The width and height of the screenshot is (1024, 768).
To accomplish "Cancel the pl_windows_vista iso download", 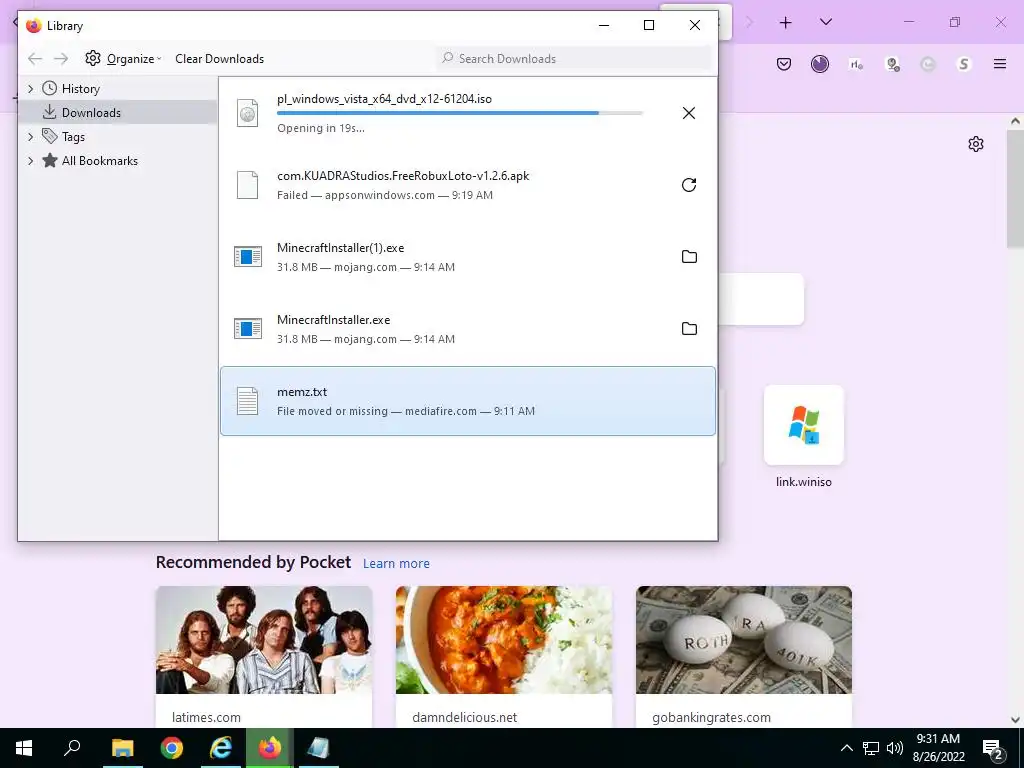I will (688, 113).
